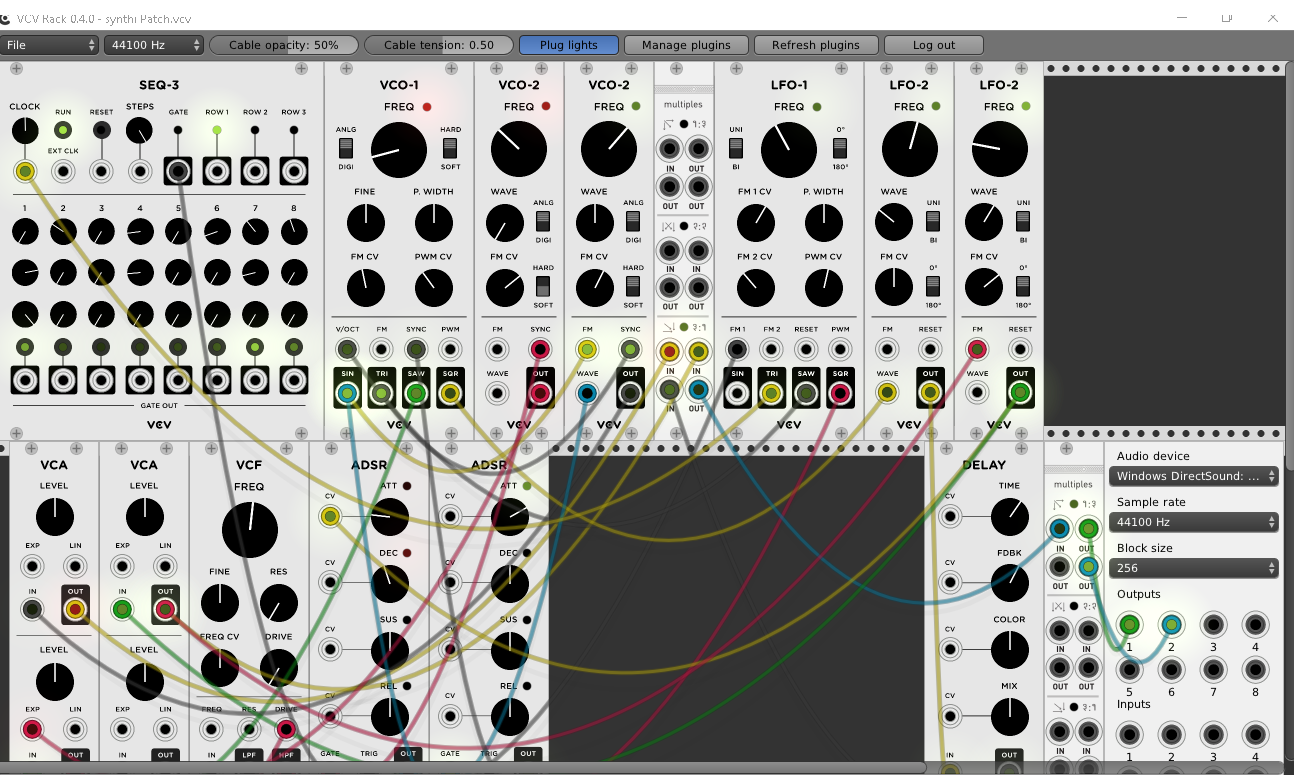Click the Cable tension slider
The image size is (1294, 775).
pyautogui.click(x=439, y=45)
